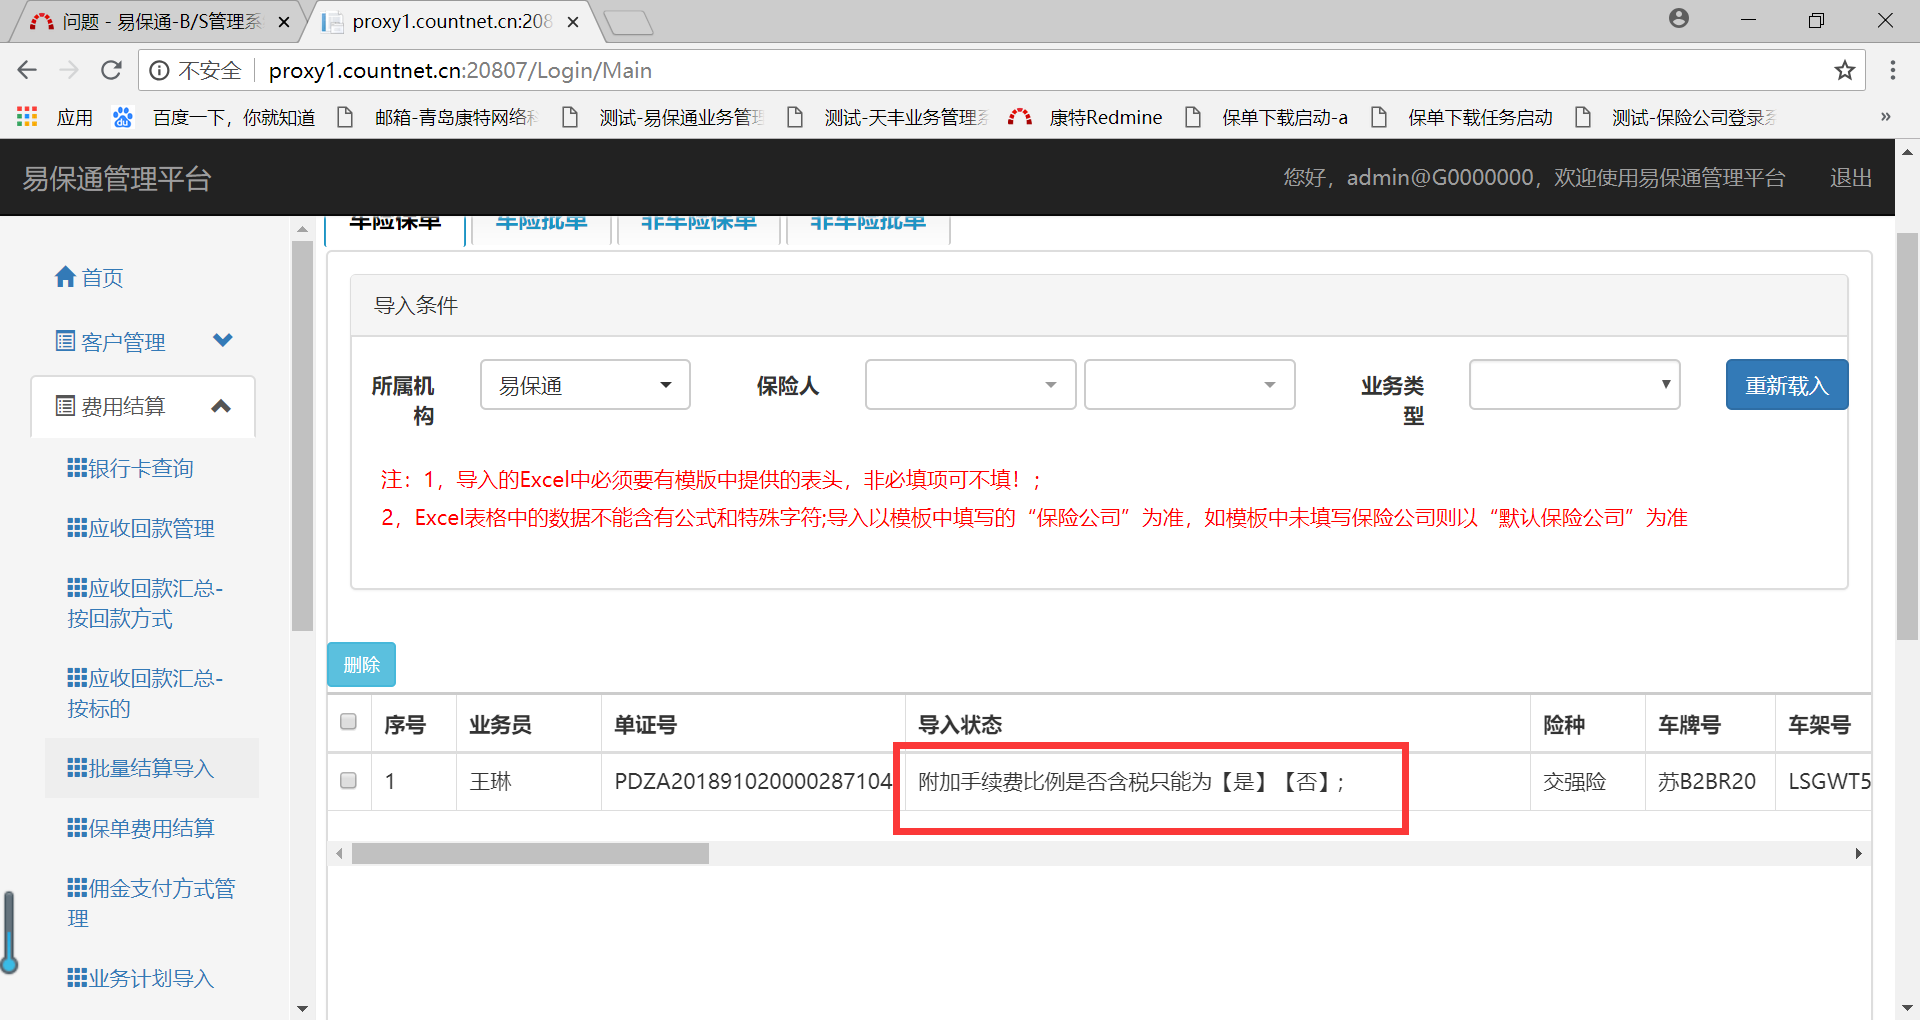Click the 交强险 cell
This screenshot has height=1020, width=1920.
click(x=1587, y=781)
